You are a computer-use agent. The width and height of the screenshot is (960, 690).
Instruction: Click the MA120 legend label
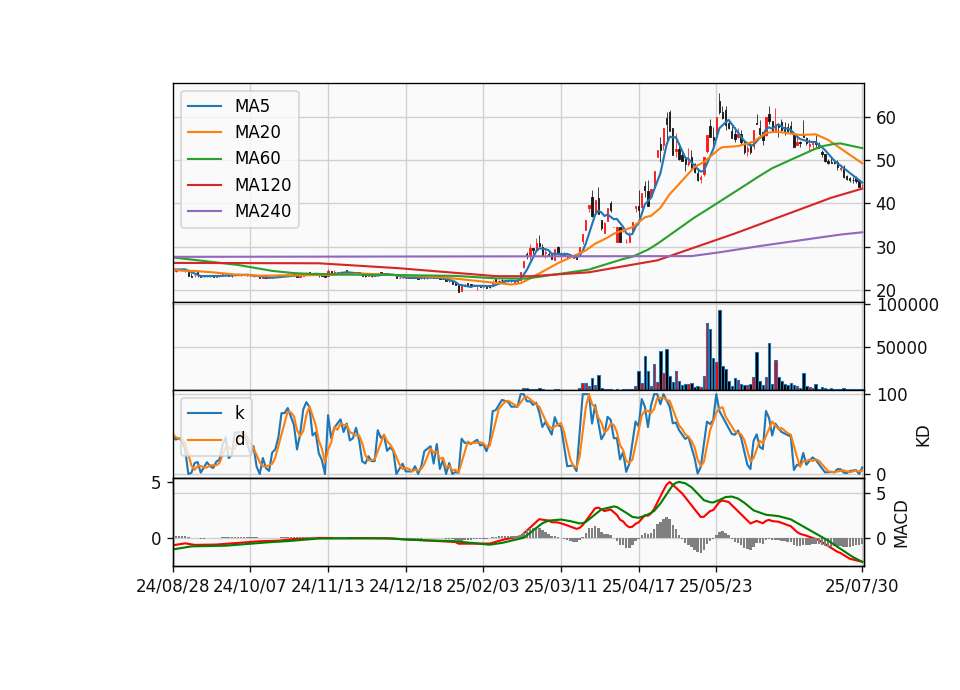tap(263, 185)
